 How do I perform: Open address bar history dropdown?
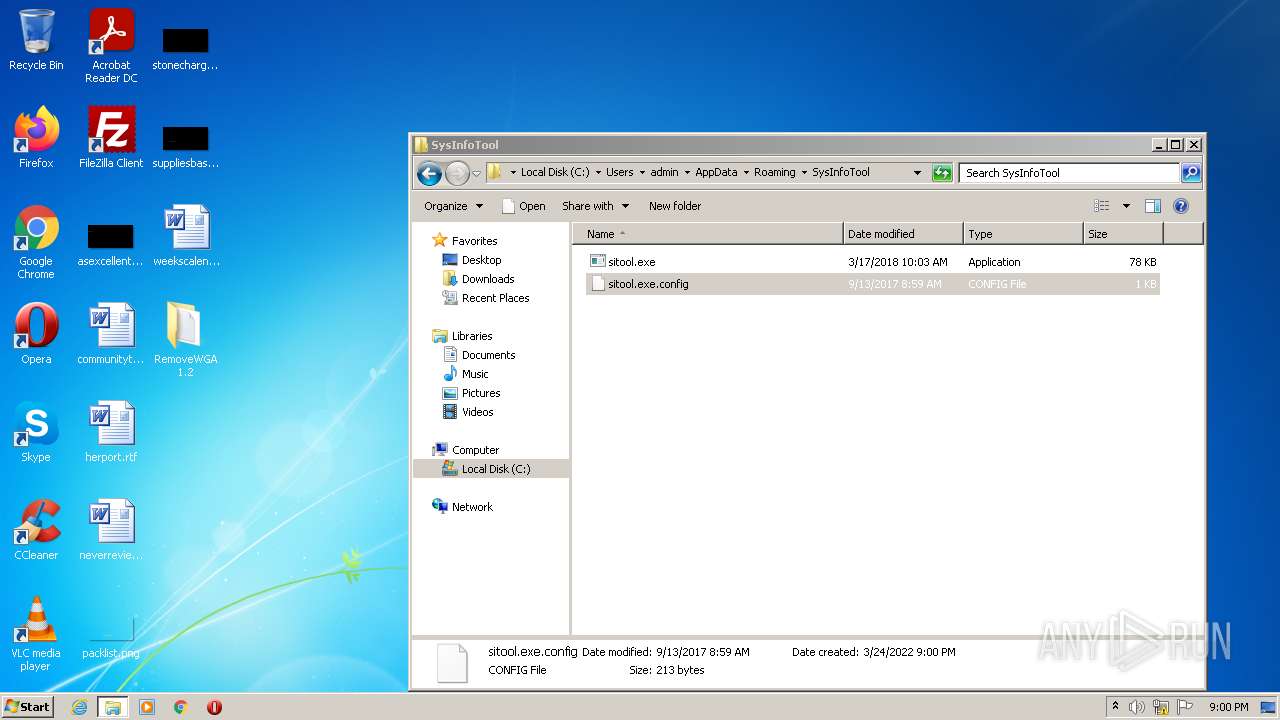[917, 173]
